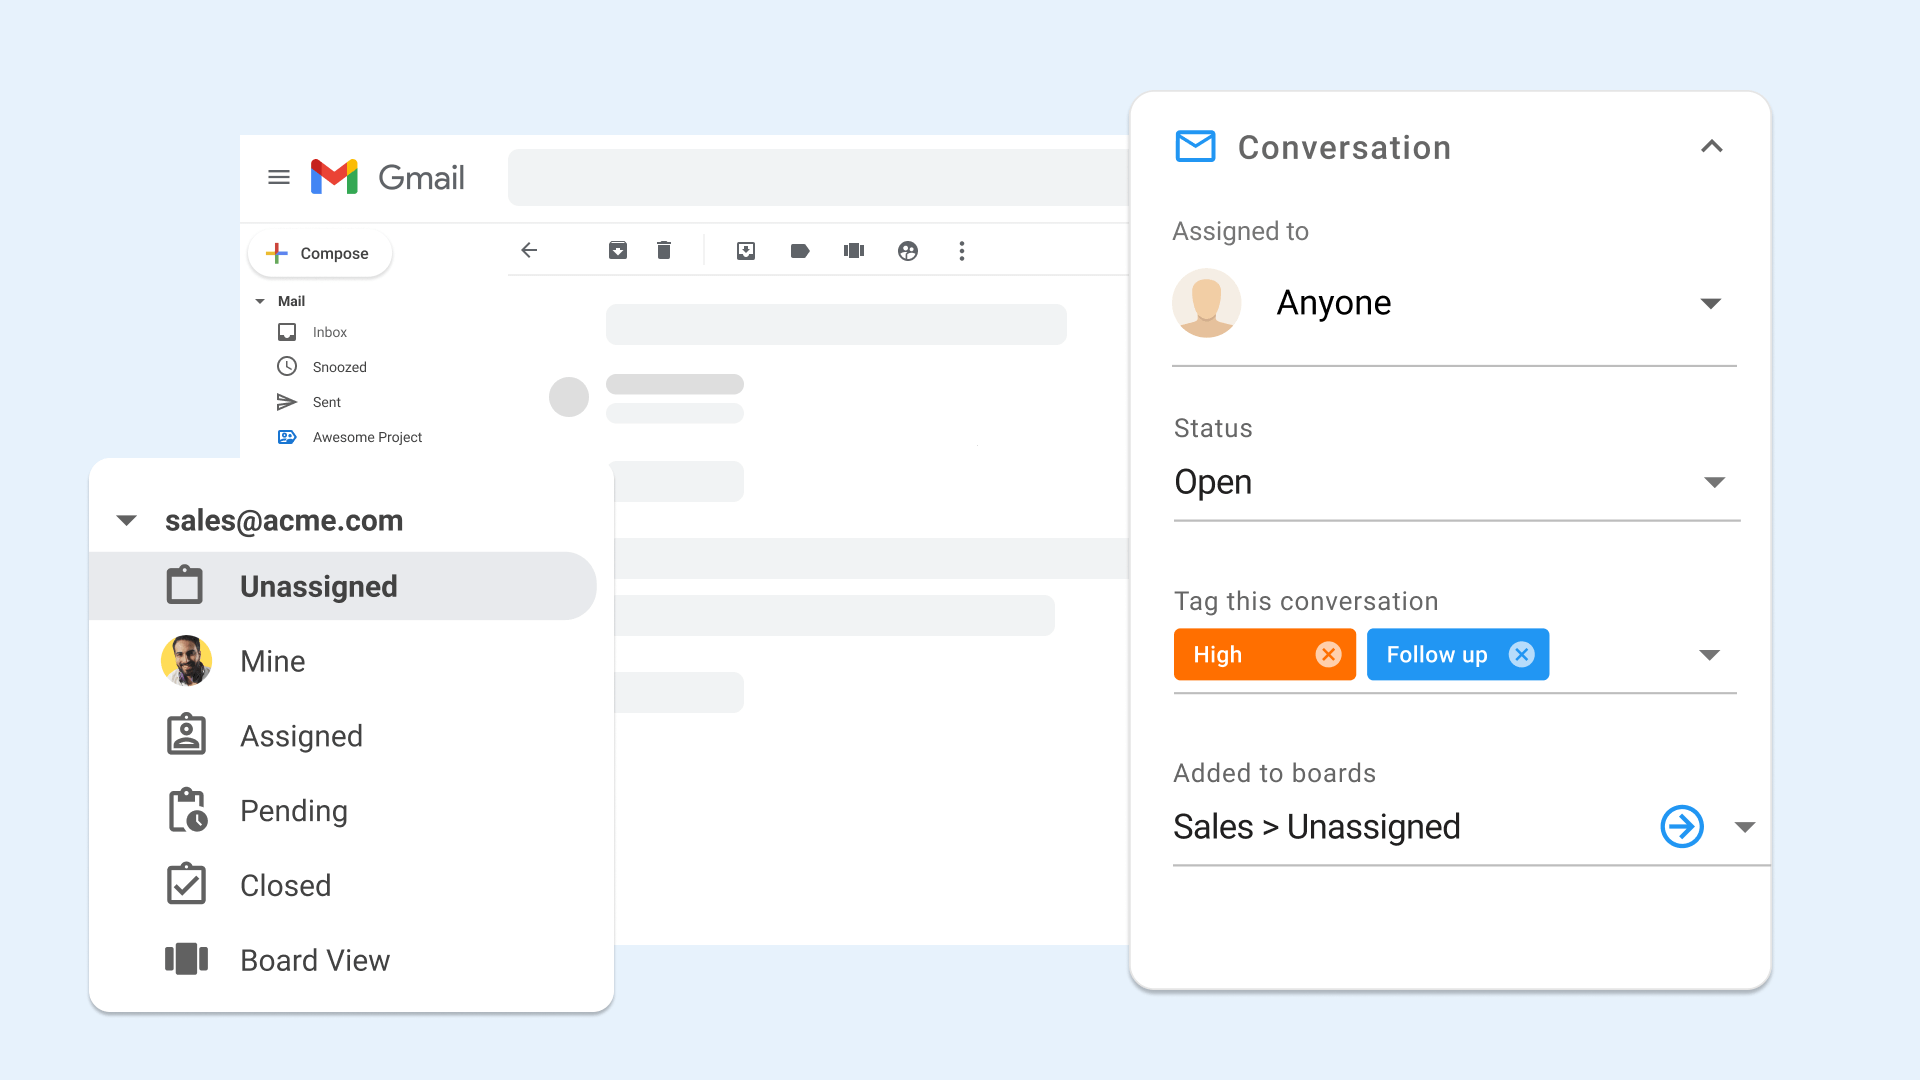
Task: Click the label tag icon in the toolbar
Action: [x=799, y=251]
